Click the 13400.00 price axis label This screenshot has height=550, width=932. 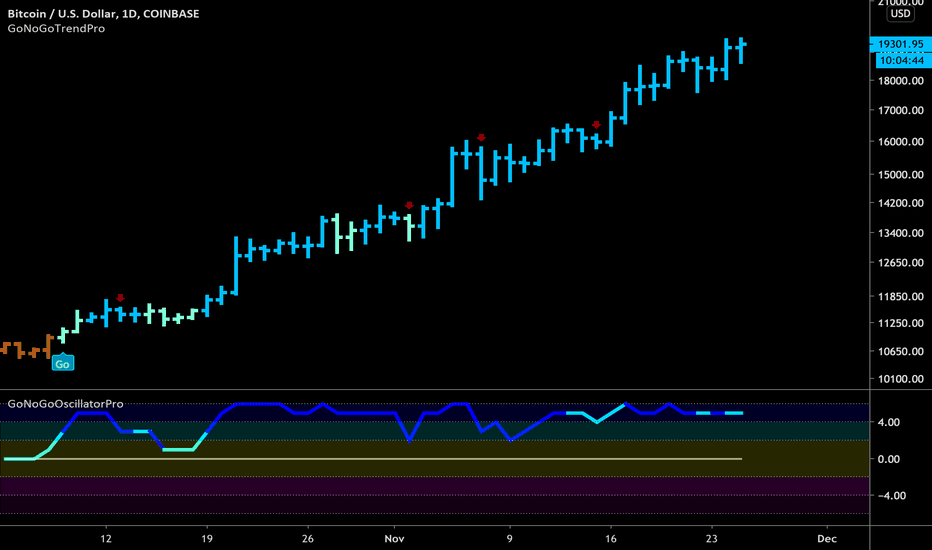coord(900,233)
